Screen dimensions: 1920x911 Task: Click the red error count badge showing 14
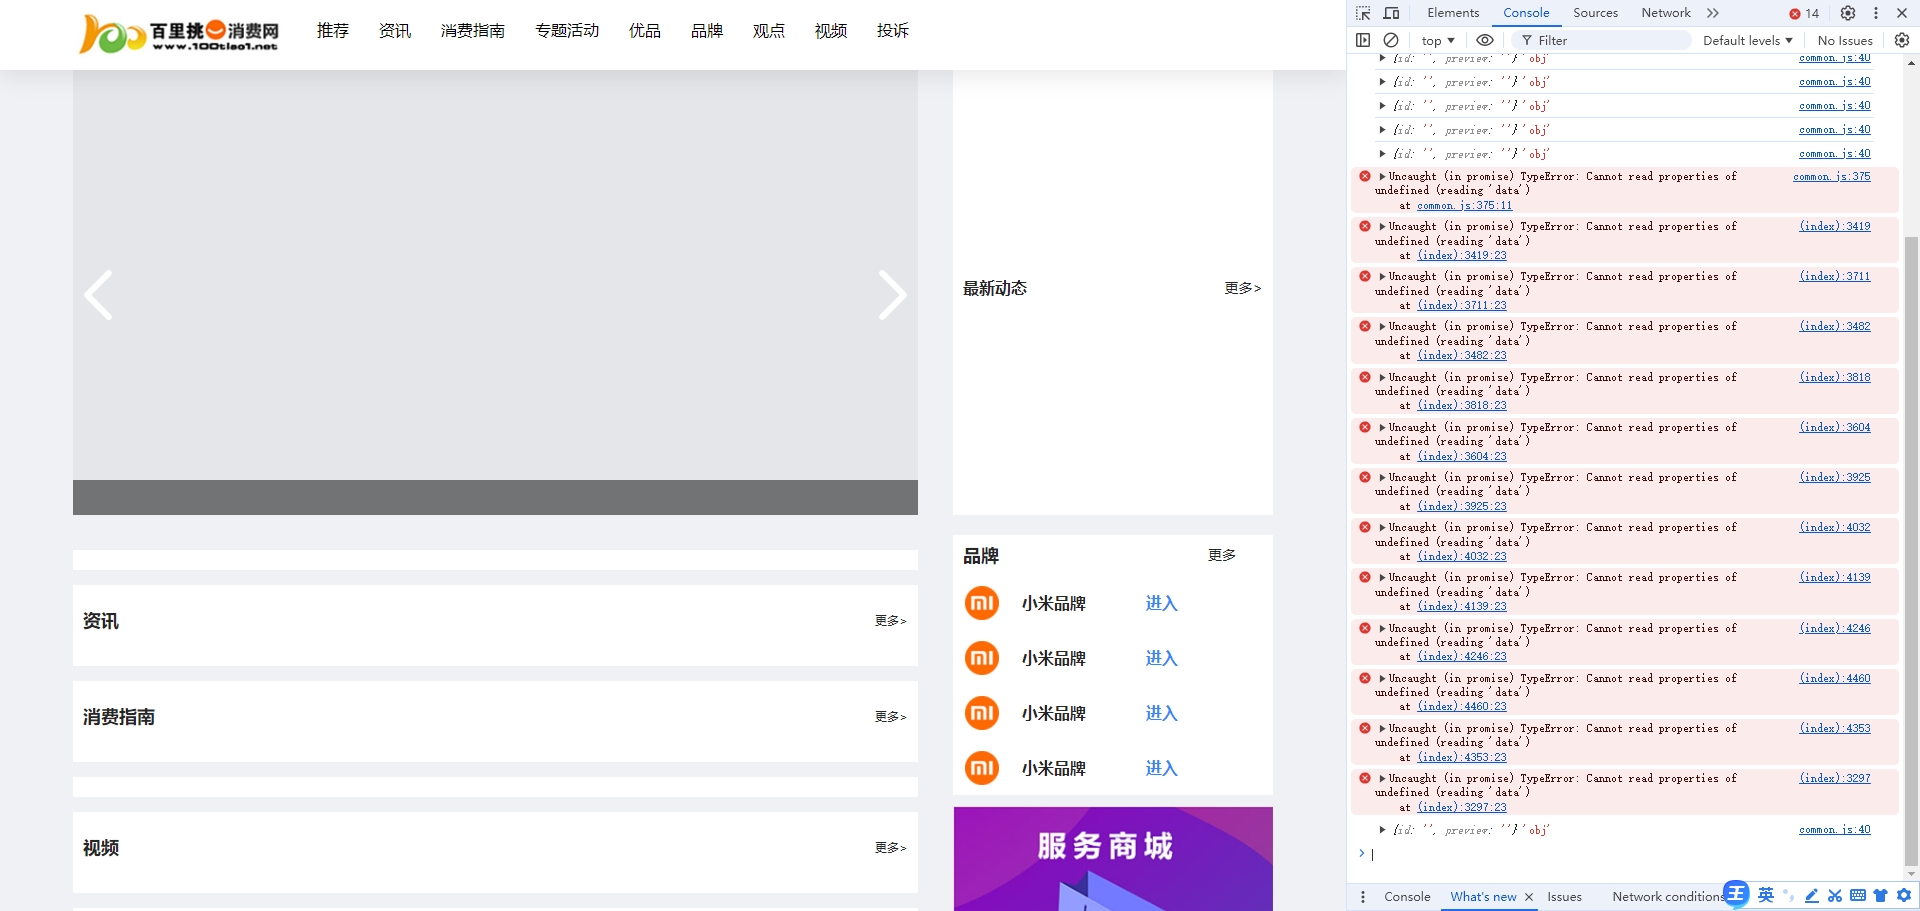click(x=1805, y=13)
